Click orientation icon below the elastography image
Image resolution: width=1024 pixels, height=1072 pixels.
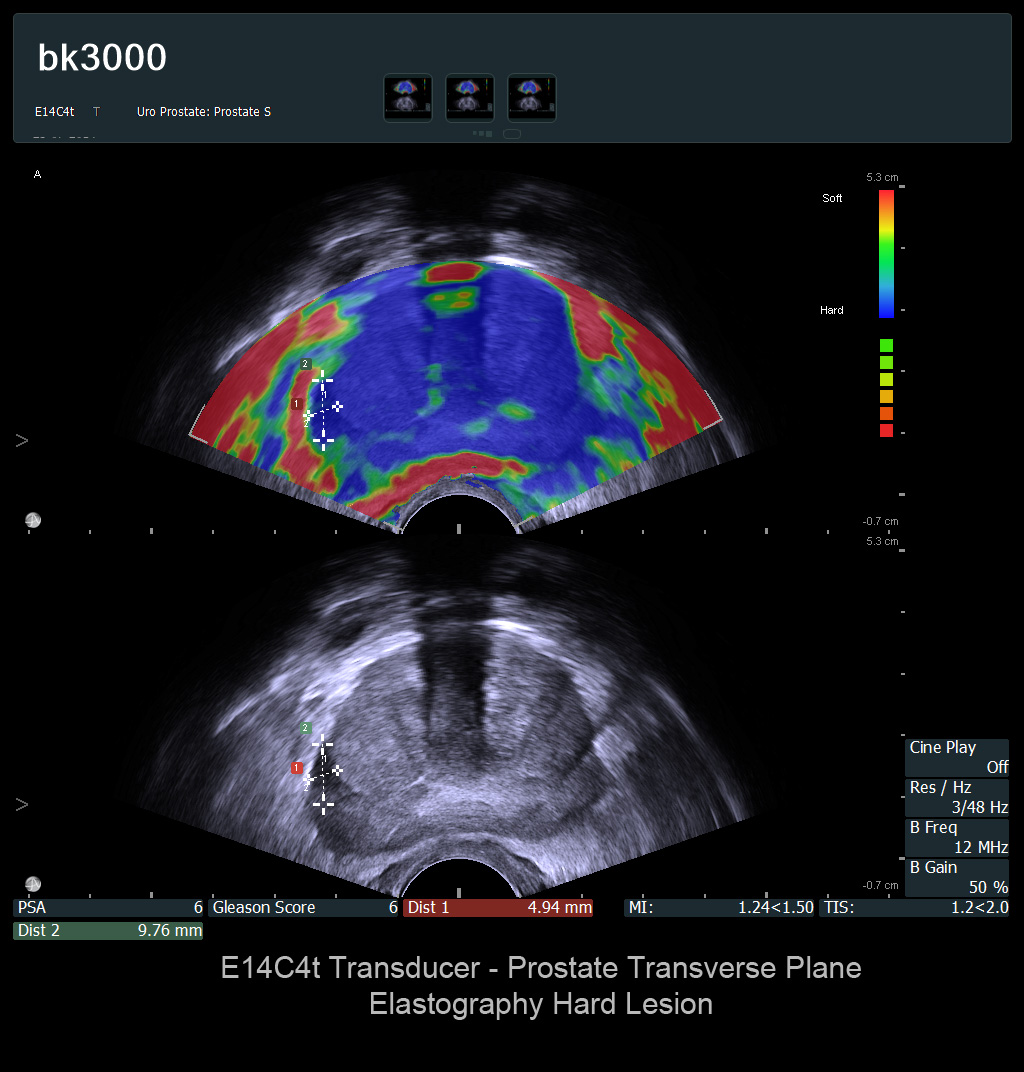(33, 520)
